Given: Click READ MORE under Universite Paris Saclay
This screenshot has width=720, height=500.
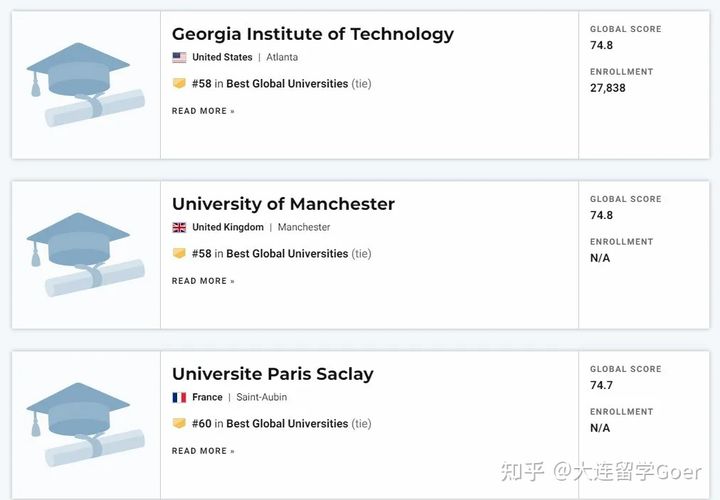Looking at the screenshot, I should 203,451.
